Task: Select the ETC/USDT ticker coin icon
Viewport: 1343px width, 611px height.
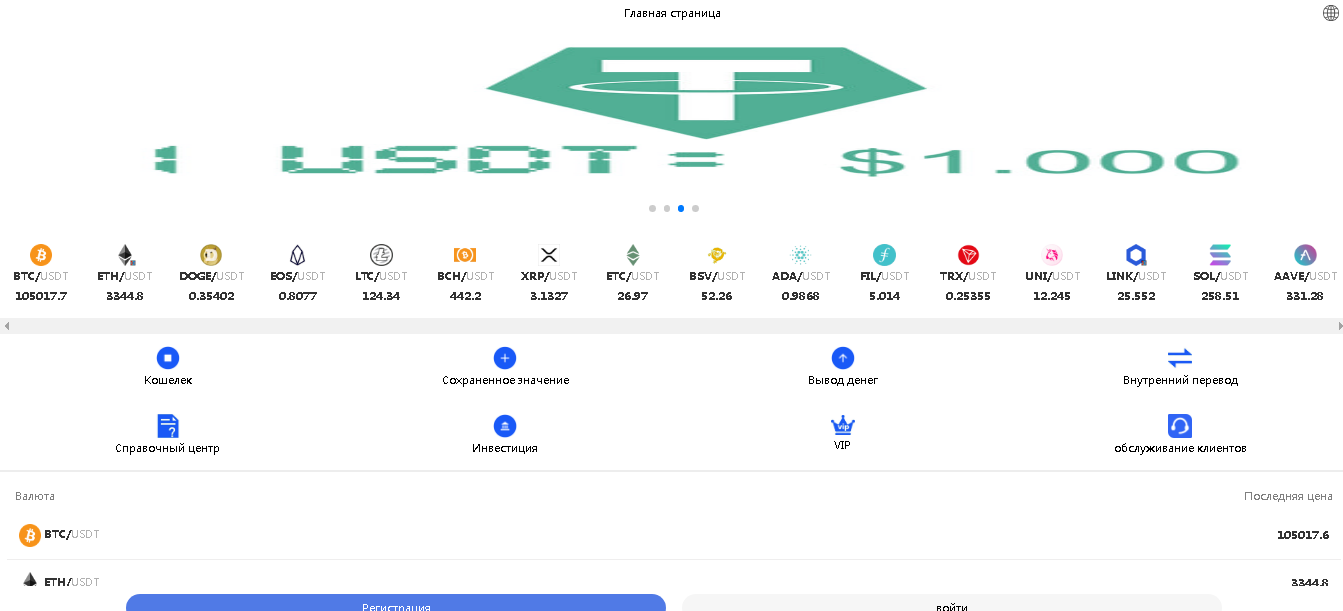Action: [633, 255]
